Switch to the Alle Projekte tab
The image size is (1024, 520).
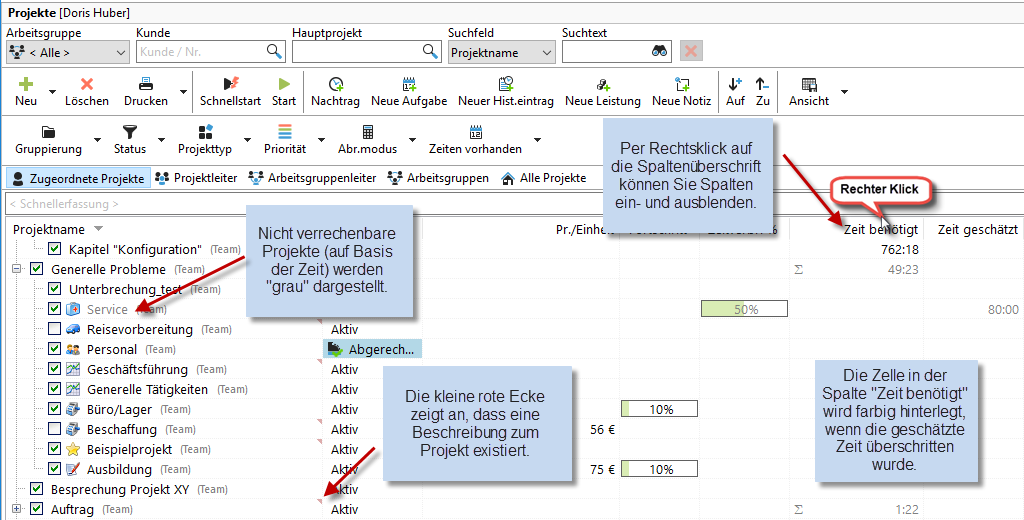(543, 178)
